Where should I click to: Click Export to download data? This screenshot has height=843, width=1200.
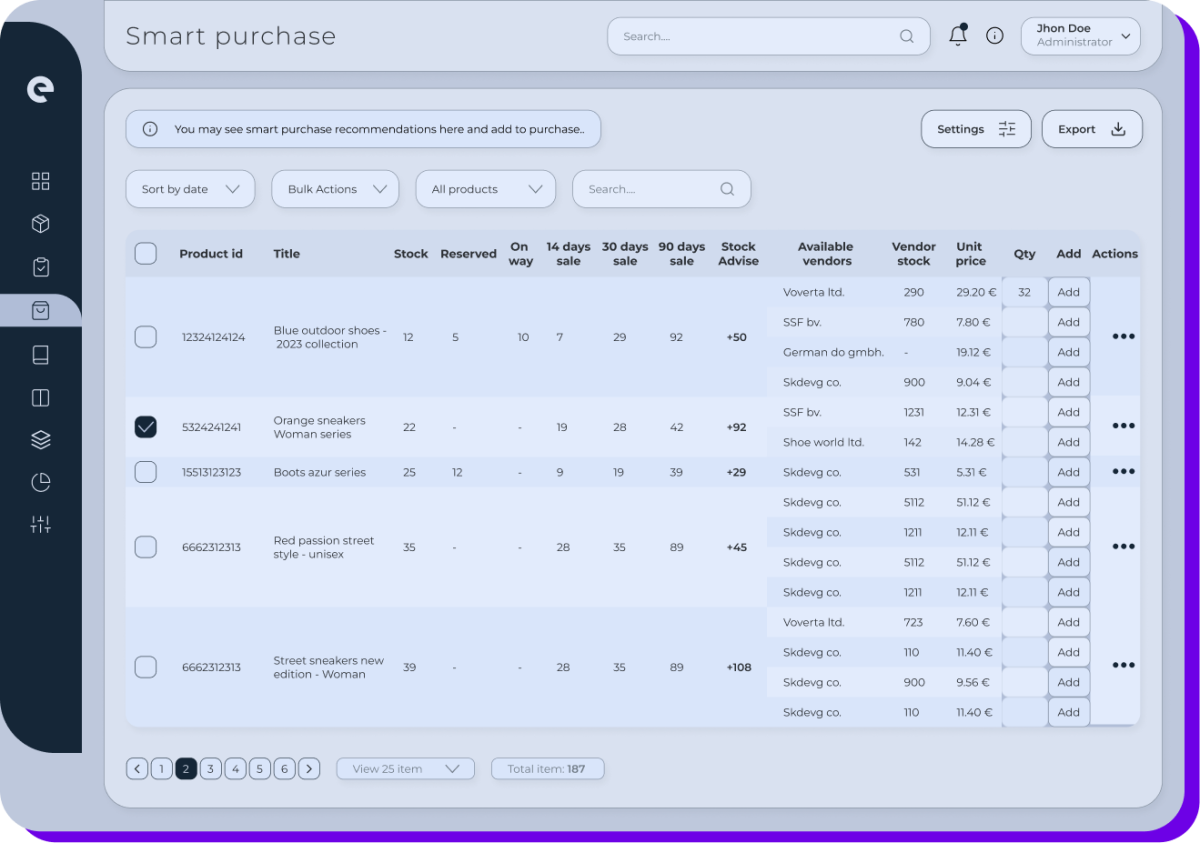[1091, 128]
